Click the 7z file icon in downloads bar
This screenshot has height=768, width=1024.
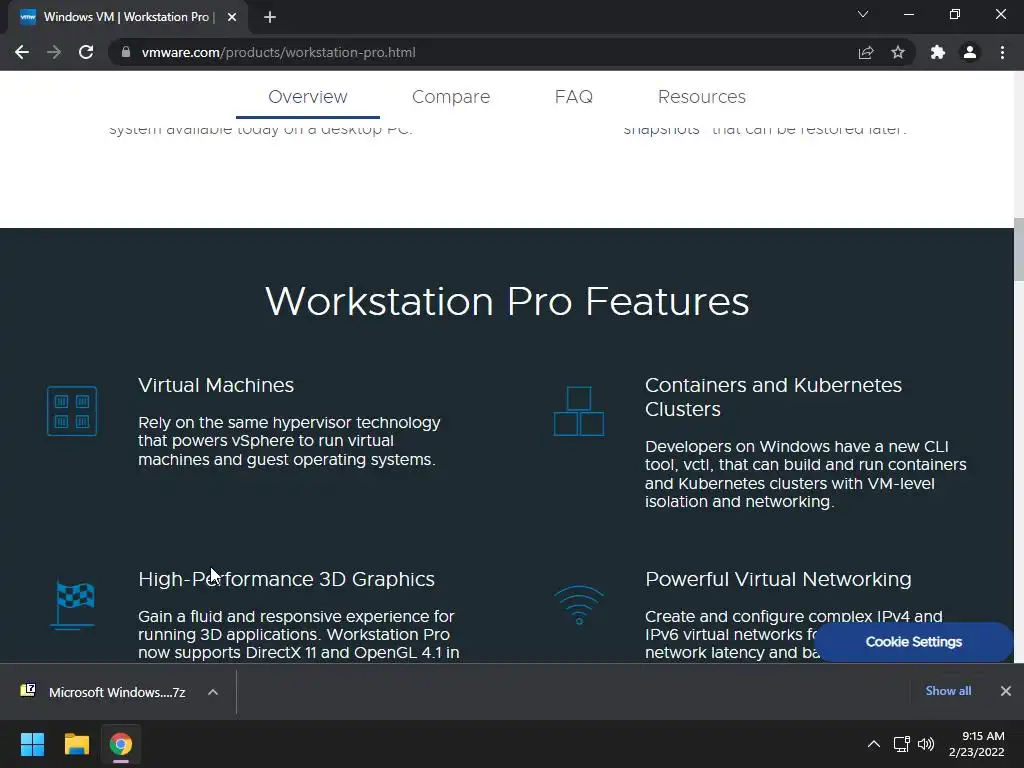[28, 691]
